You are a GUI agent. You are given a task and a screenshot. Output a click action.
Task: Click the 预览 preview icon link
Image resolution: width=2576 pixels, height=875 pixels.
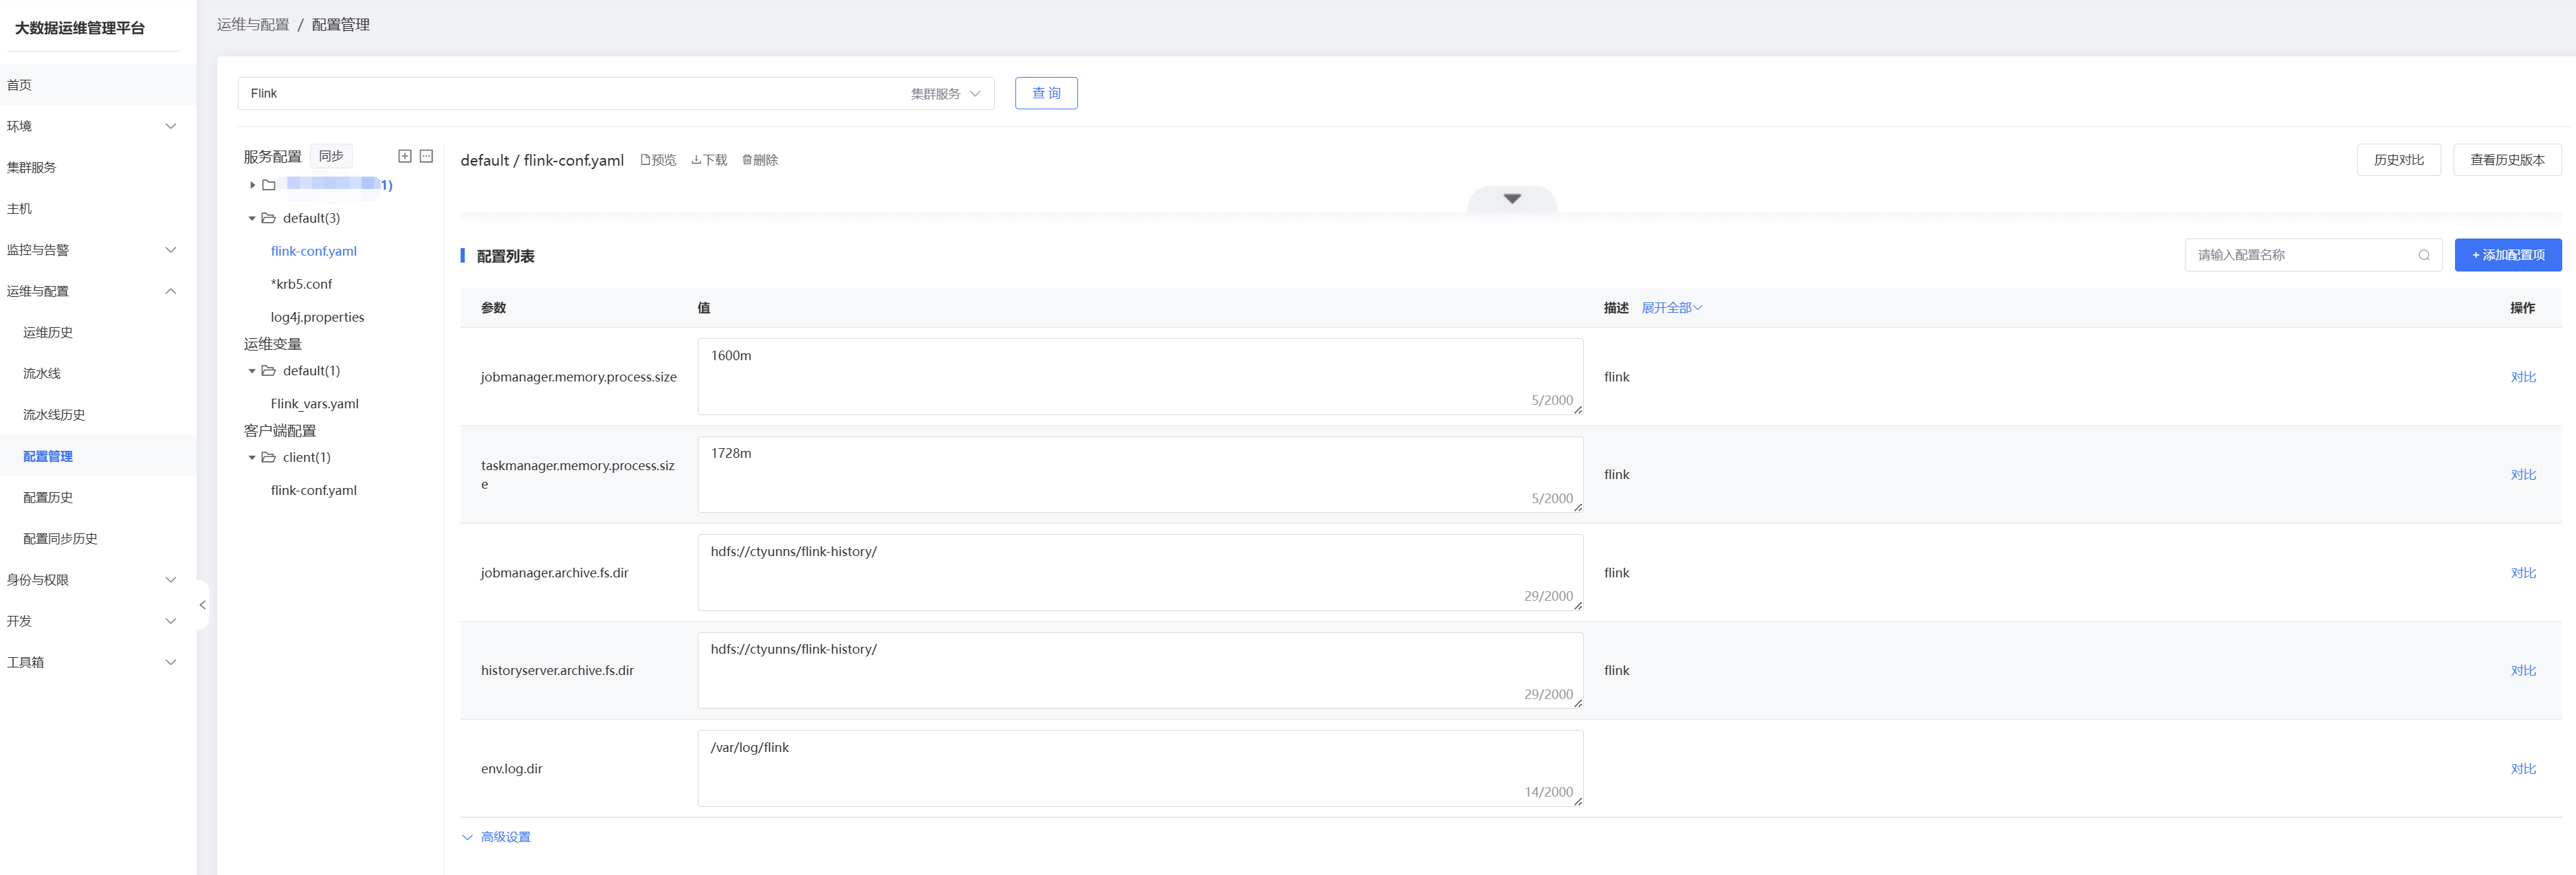tap(658, 160)
